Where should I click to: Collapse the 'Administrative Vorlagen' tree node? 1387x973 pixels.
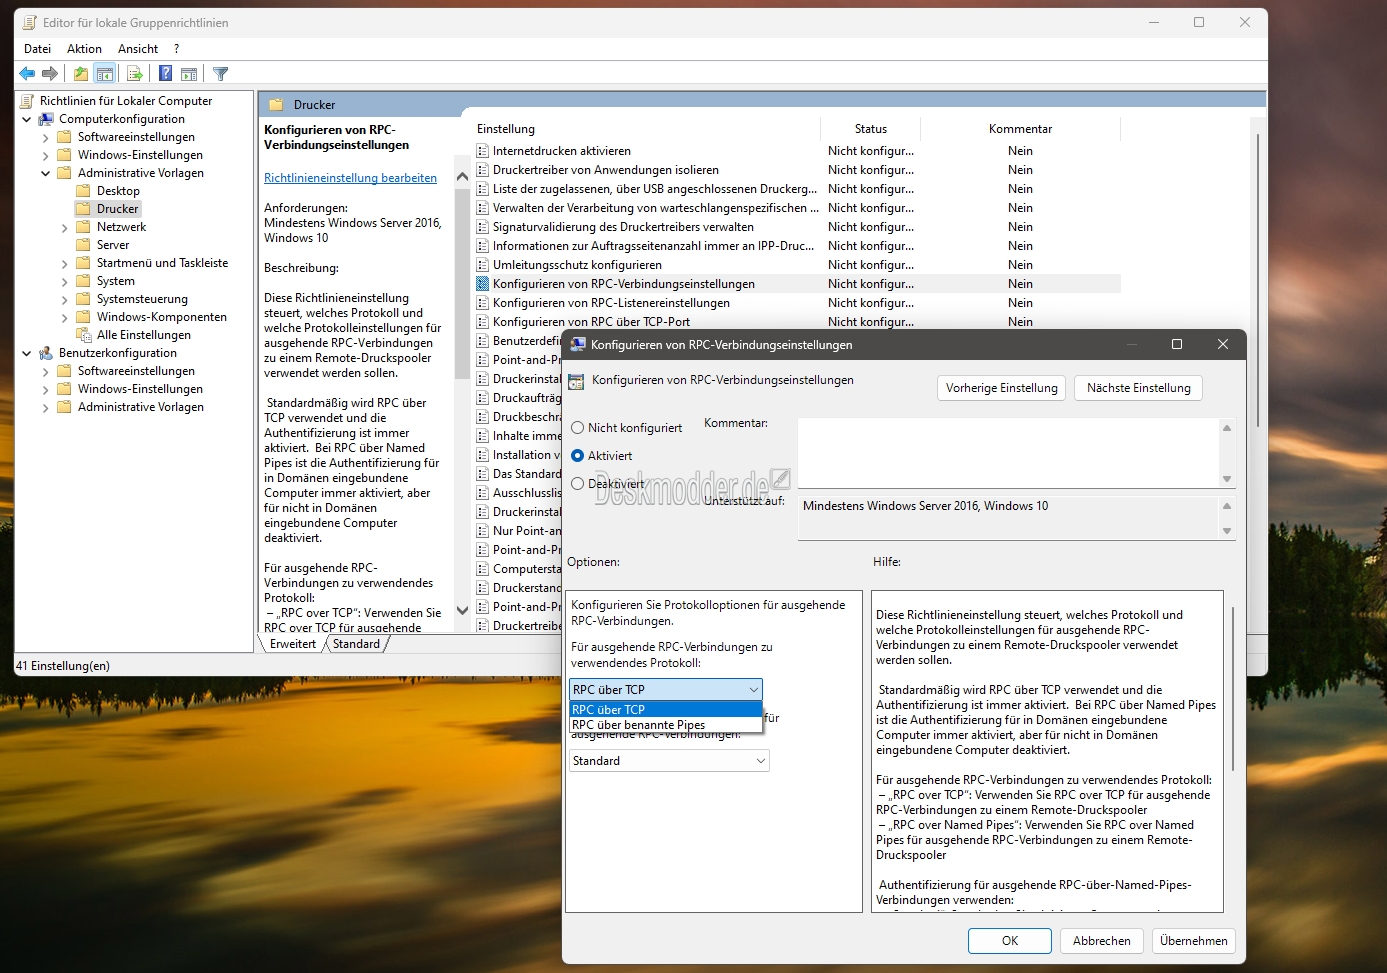(x=45, y=173)
